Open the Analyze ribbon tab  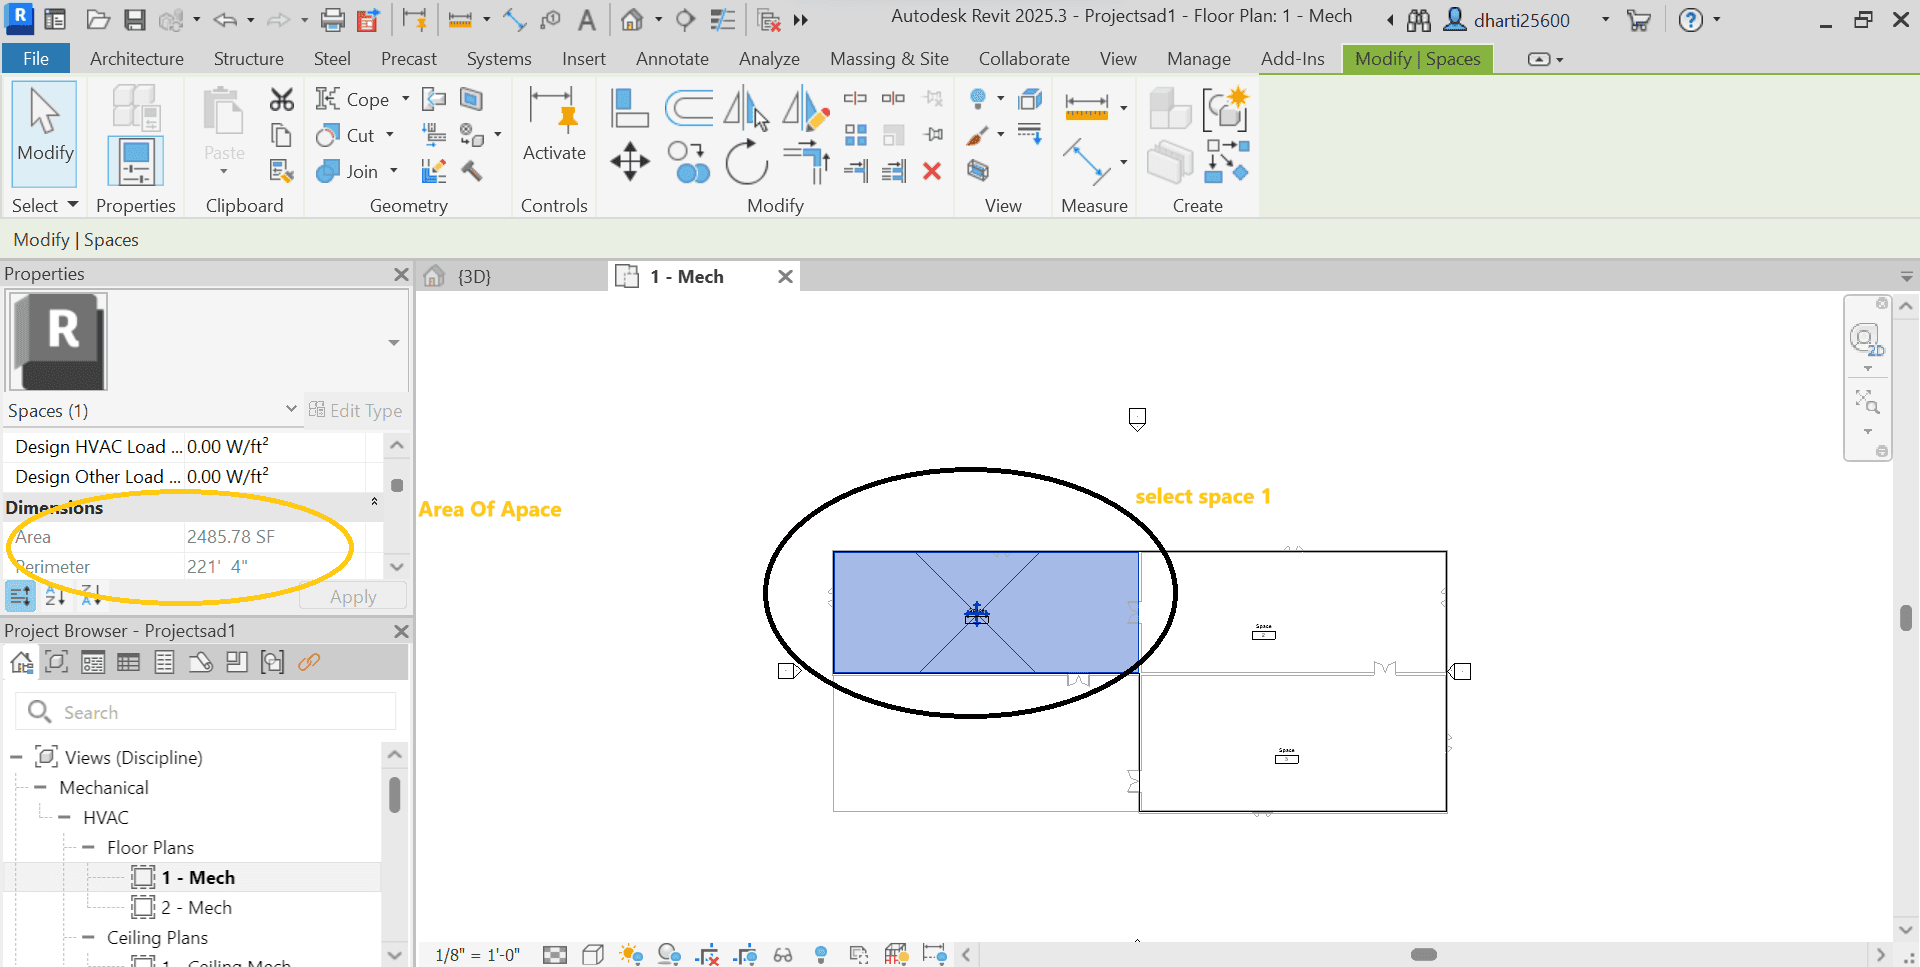pyautogui.click(x=769, y=58)
